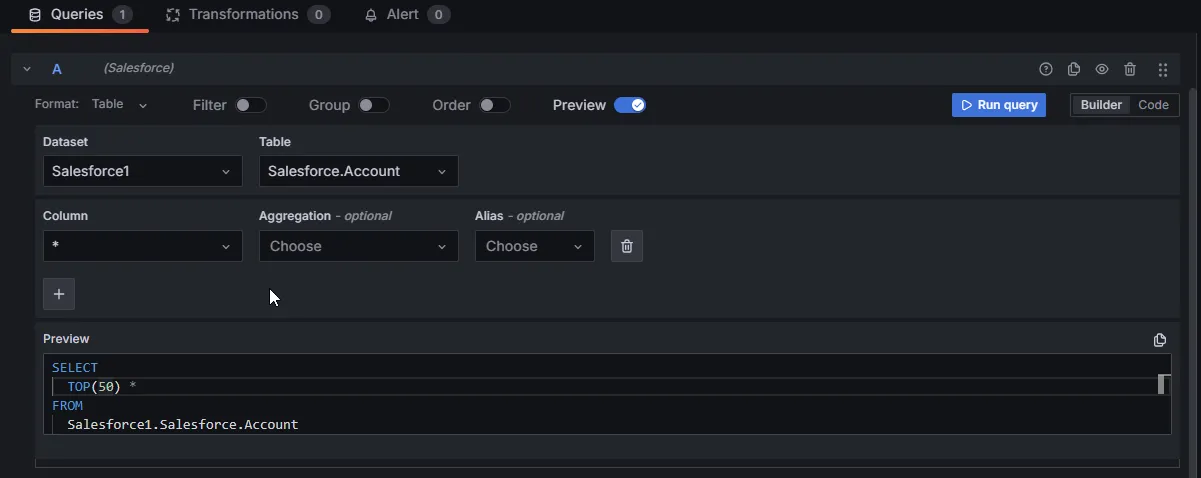Screen dimensions: 1201x478
Task: Open the Alert tab
Action: click(x=406, y=15)
